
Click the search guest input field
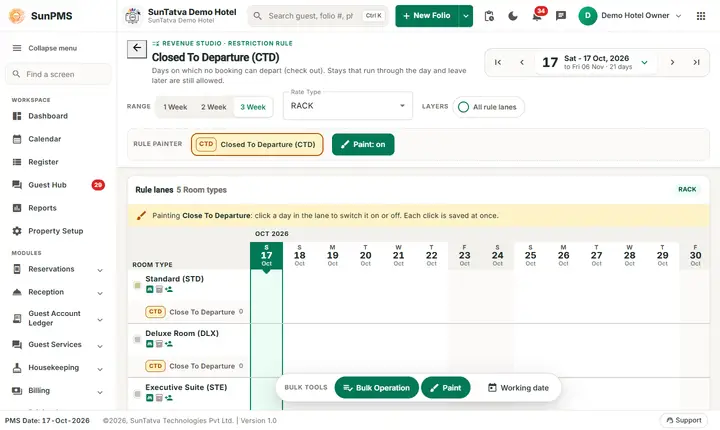[318, 16]
